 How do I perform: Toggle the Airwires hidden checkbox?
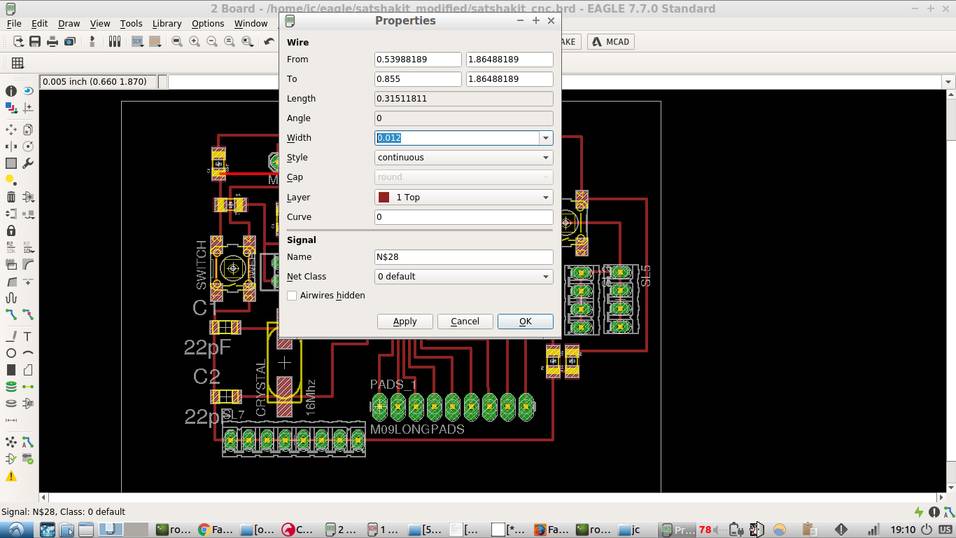click(292, 295)
